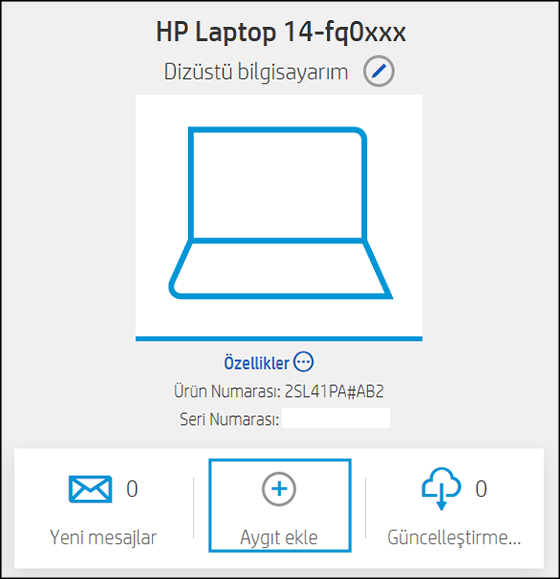Click the Yeni mesajlar label
Screen dimensions: 560x579
point(103,538)
